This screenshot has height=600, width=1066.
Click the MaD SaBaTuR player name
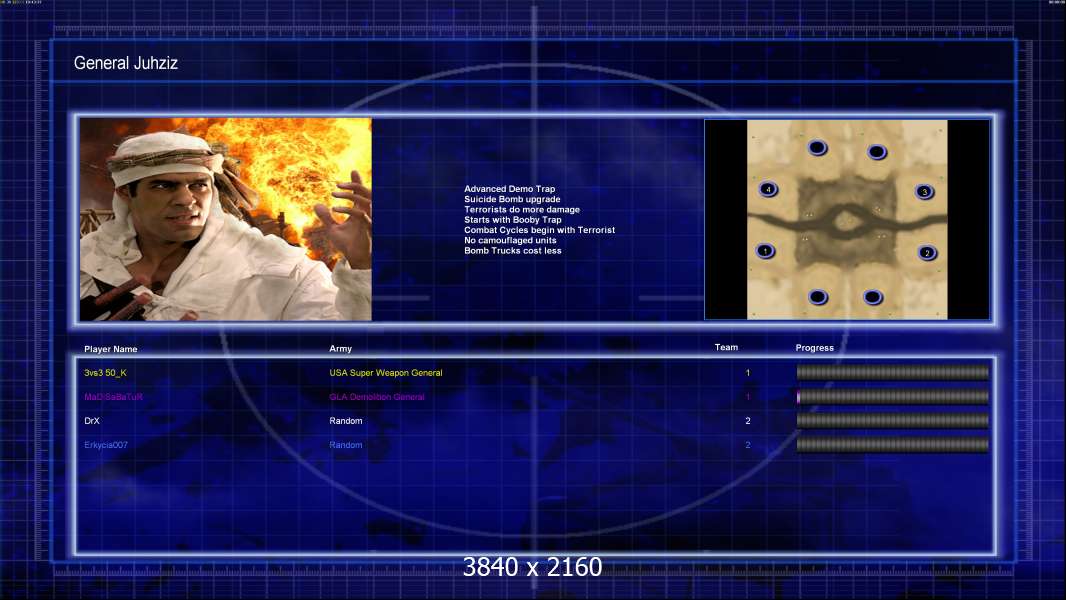pos(114,397)
